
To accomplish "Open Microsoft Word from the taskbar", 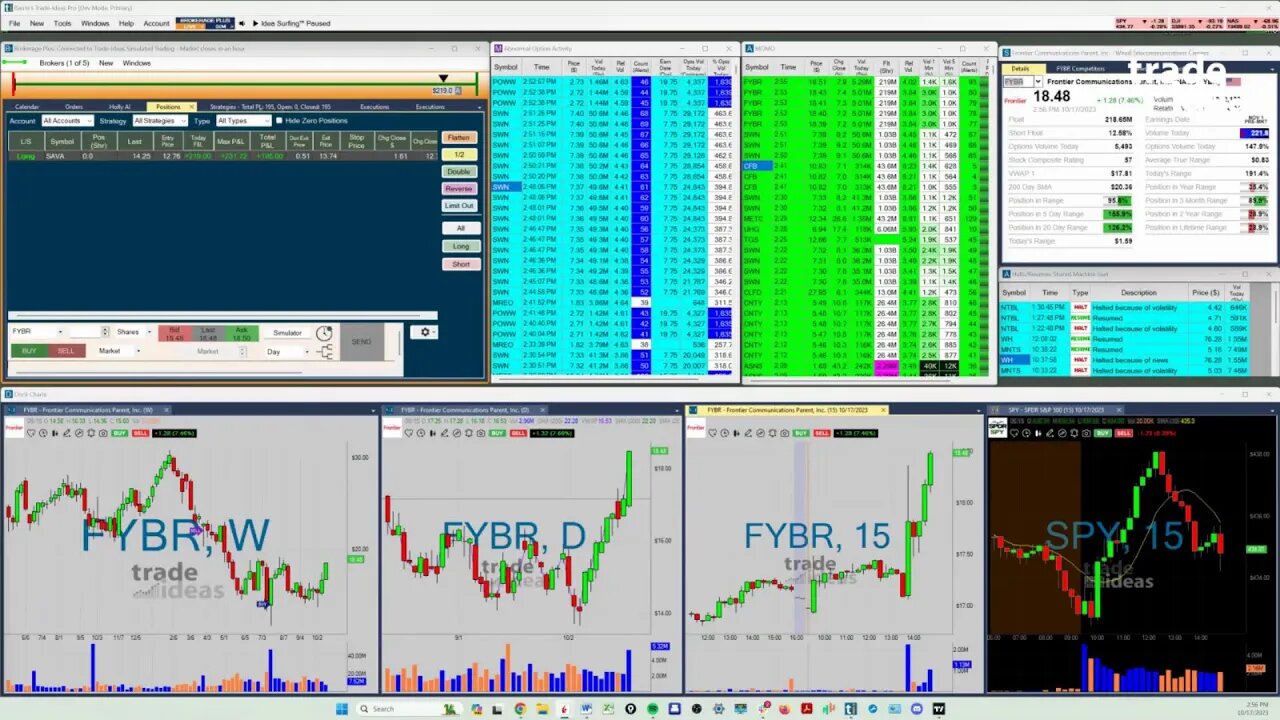I will click(586, 709).
